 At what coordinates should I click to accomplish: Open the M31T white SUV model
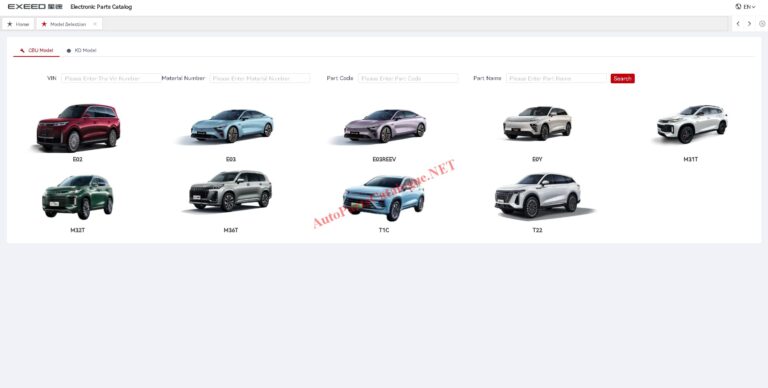tap(691, 123)
